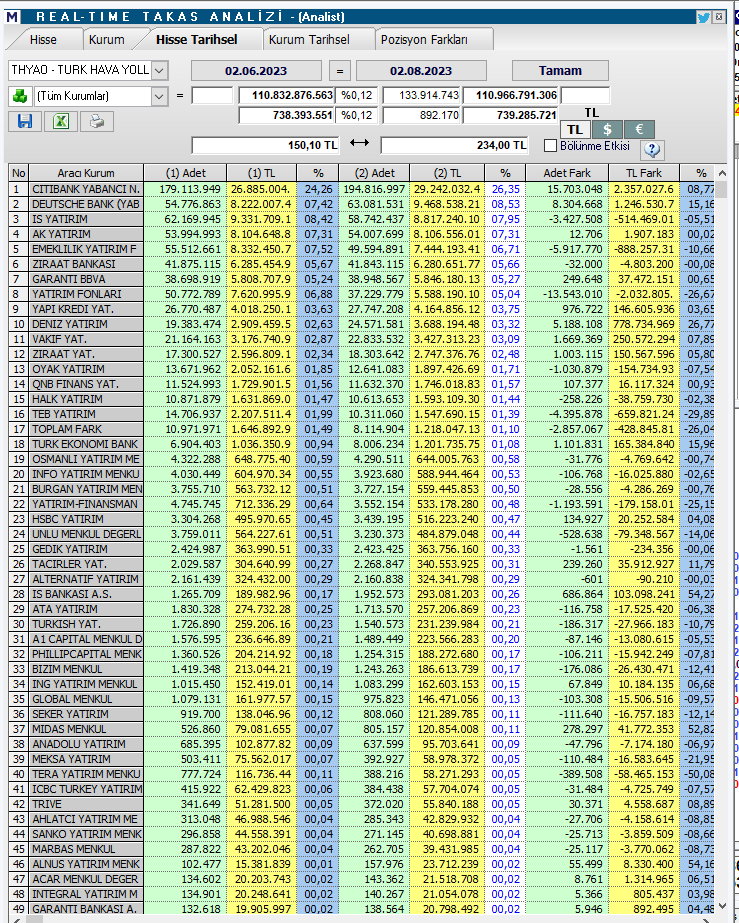
Task: Click the (2) TL column header
Action: [448, 173]
